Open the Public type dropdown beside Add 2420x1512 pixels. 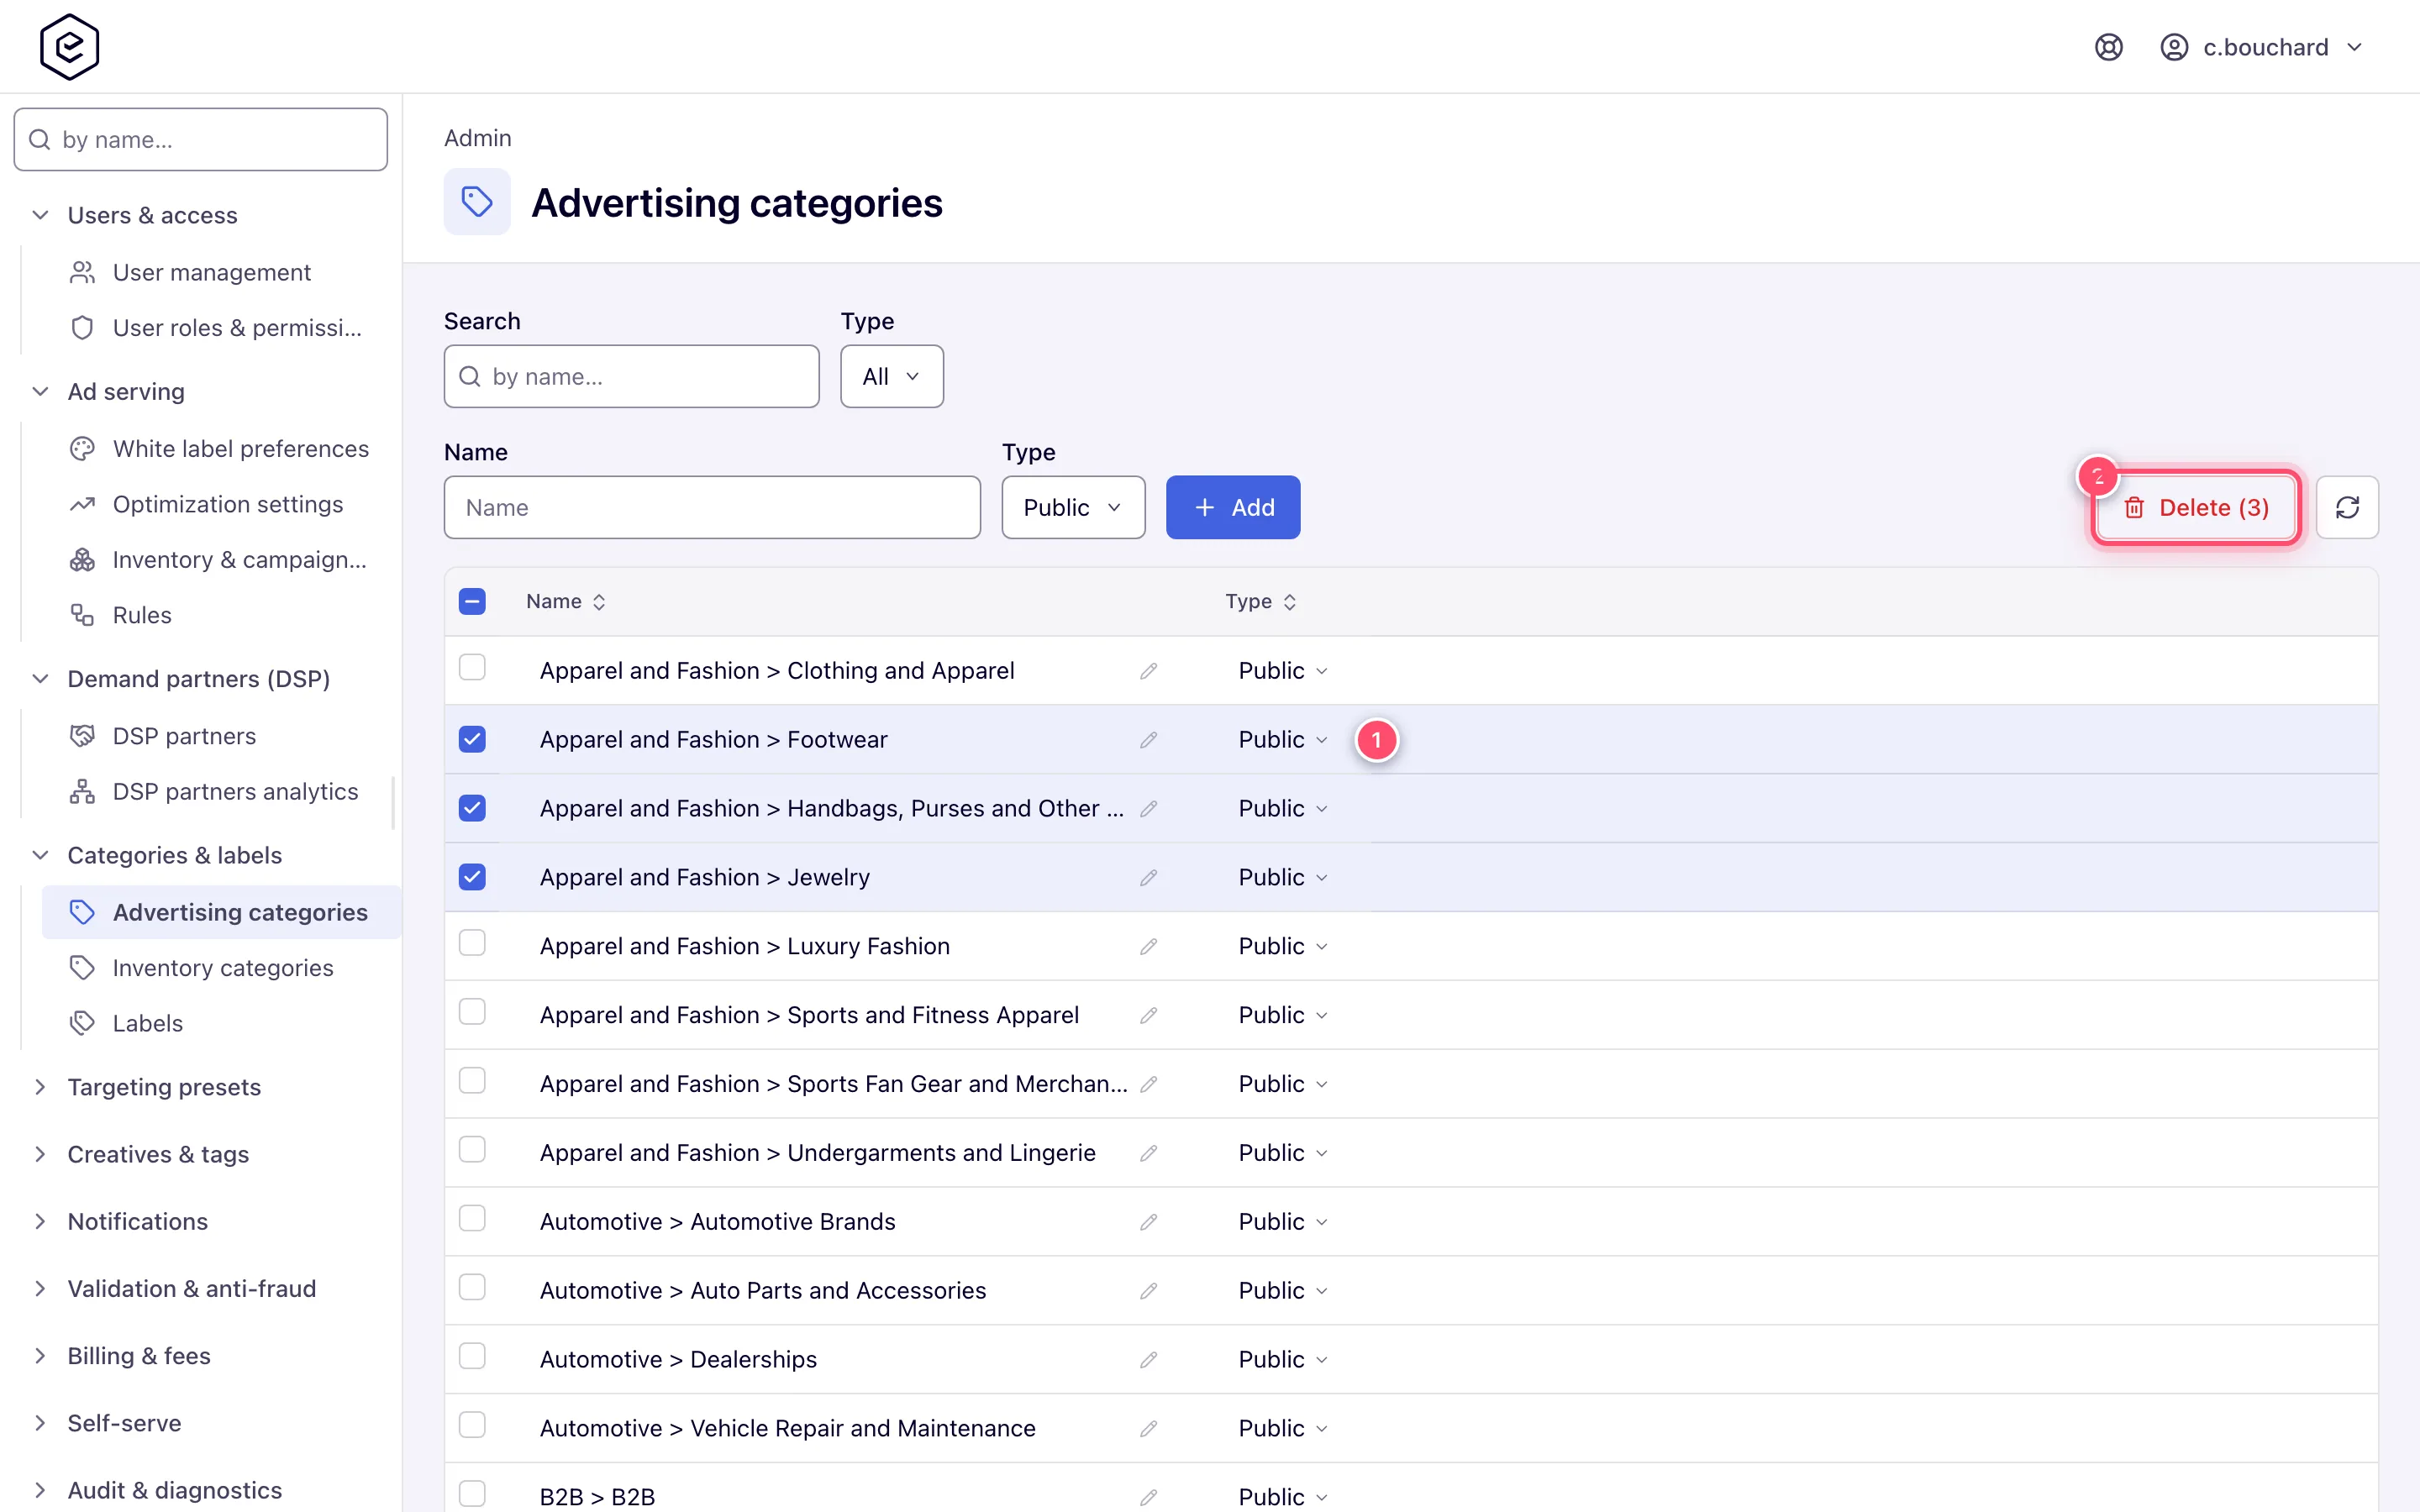(x=1073, y=507)
